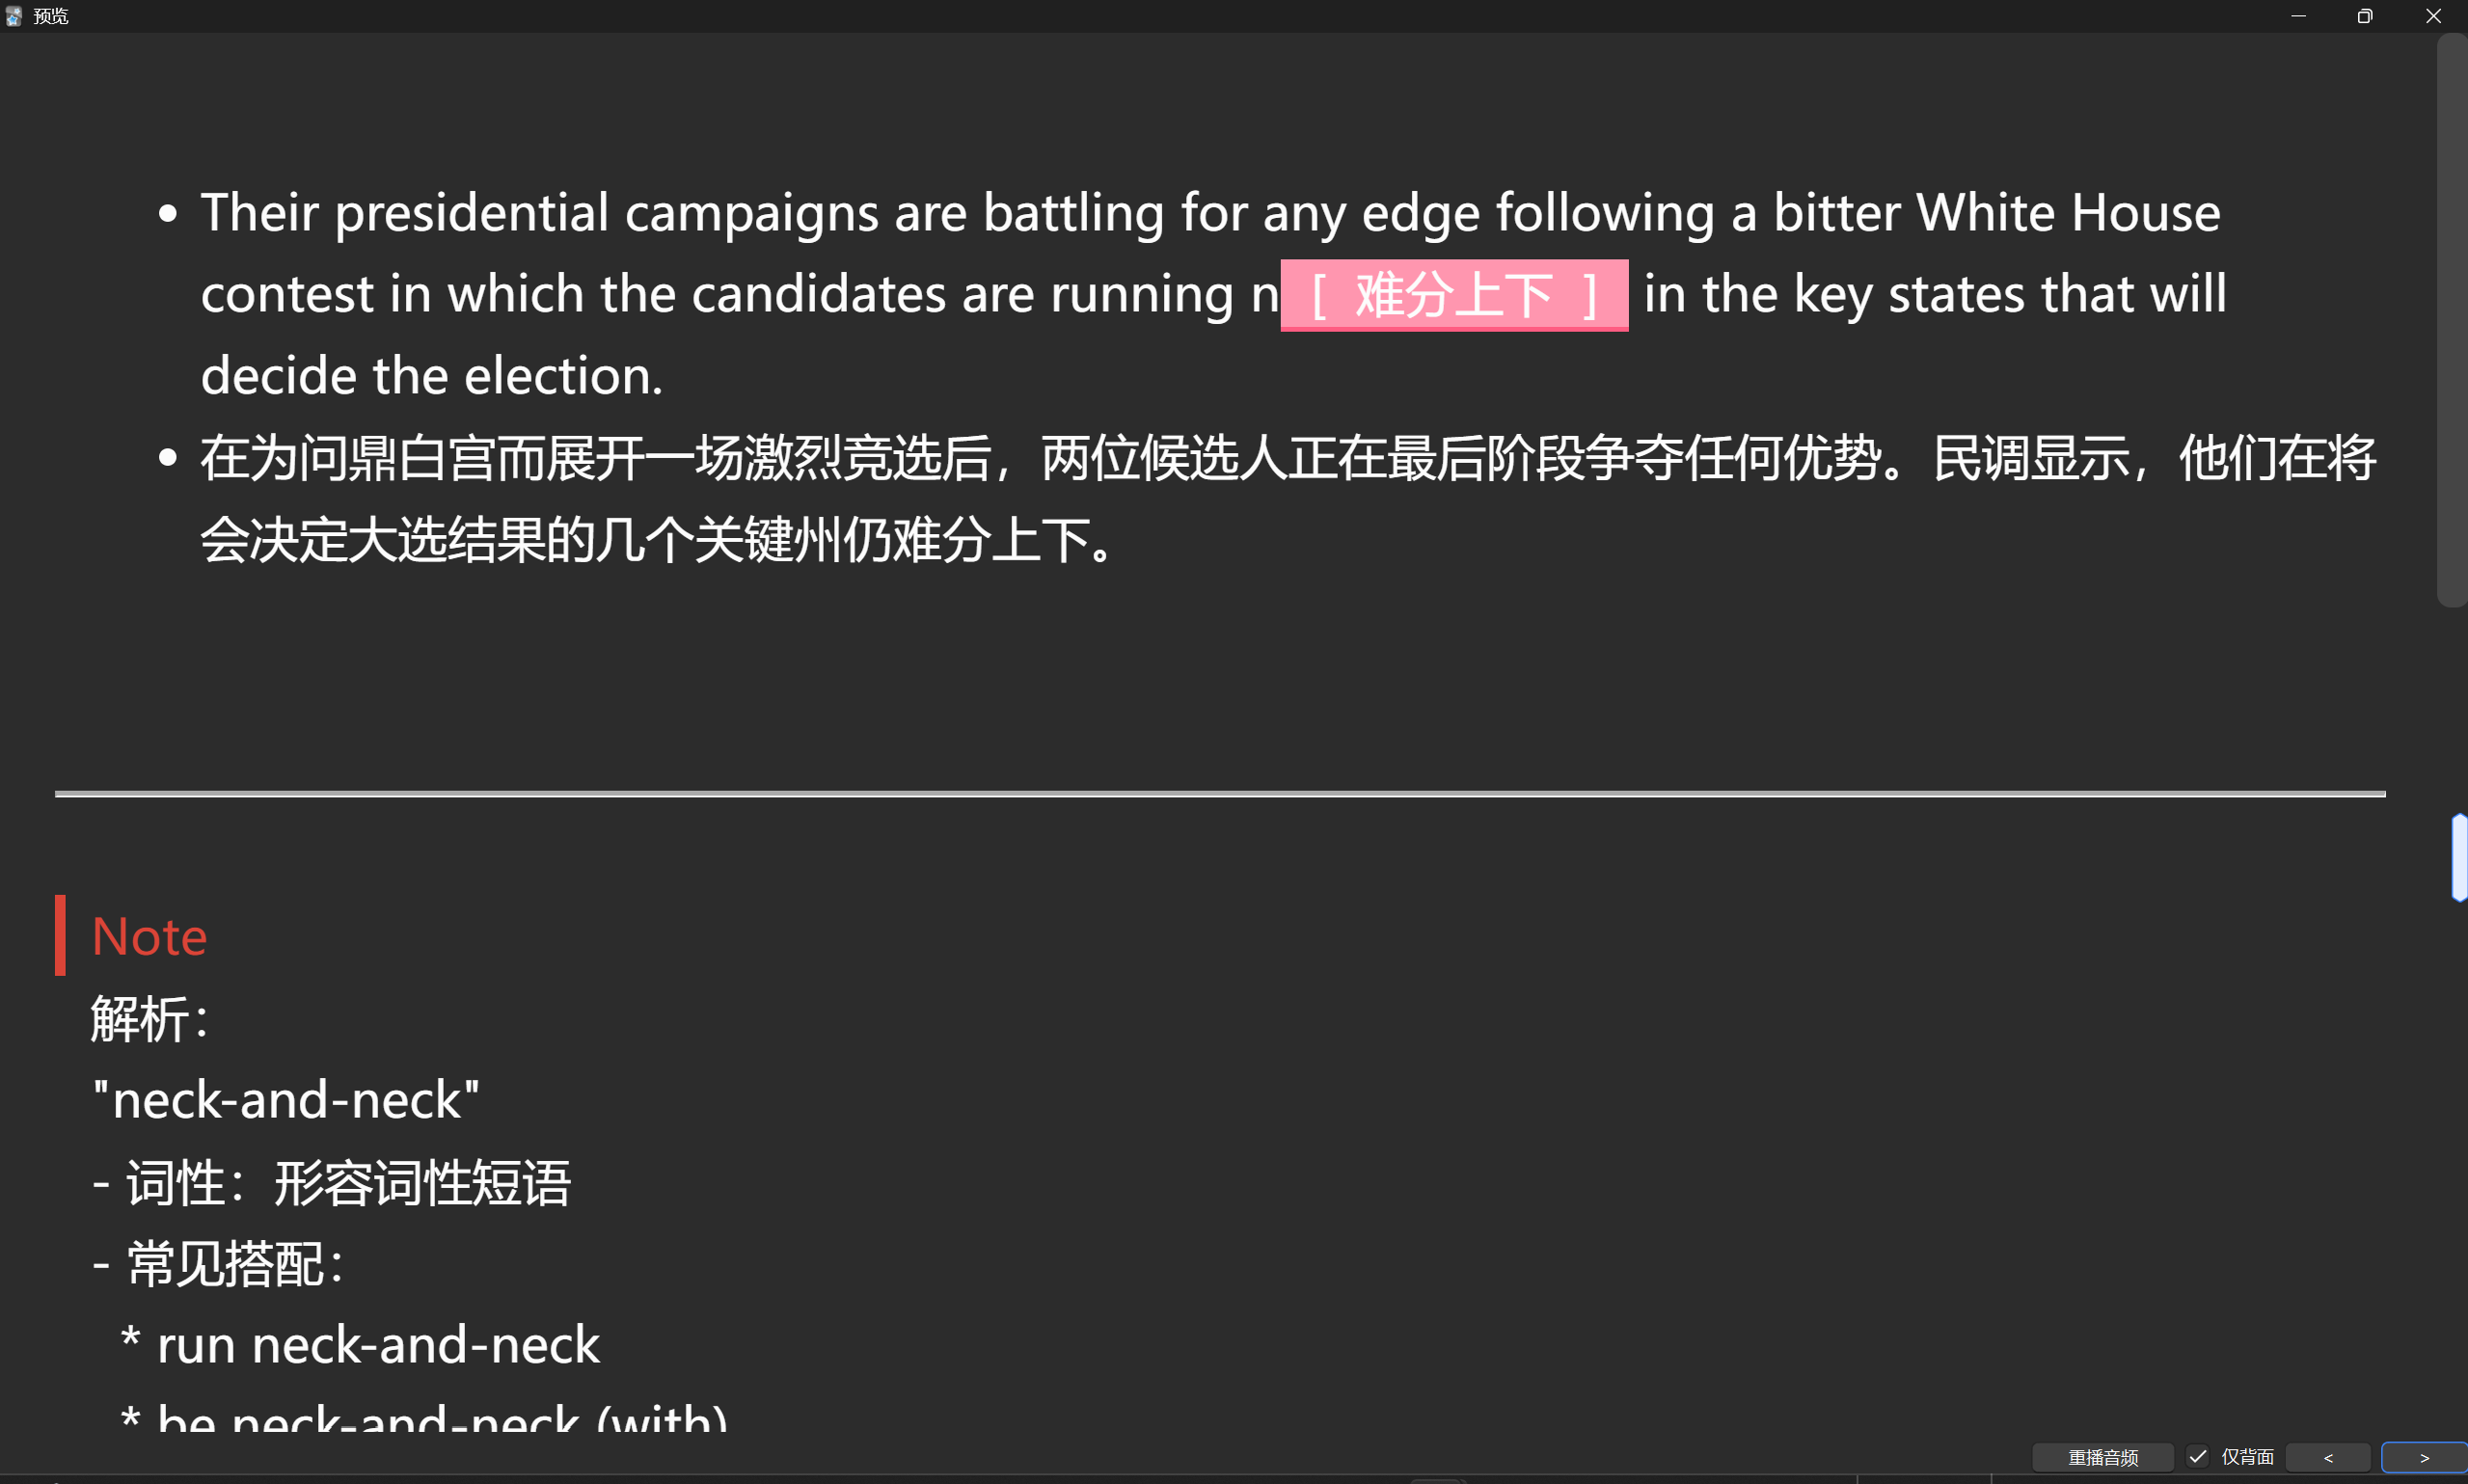Advance to next card with > button

tap(2424, 1457)
